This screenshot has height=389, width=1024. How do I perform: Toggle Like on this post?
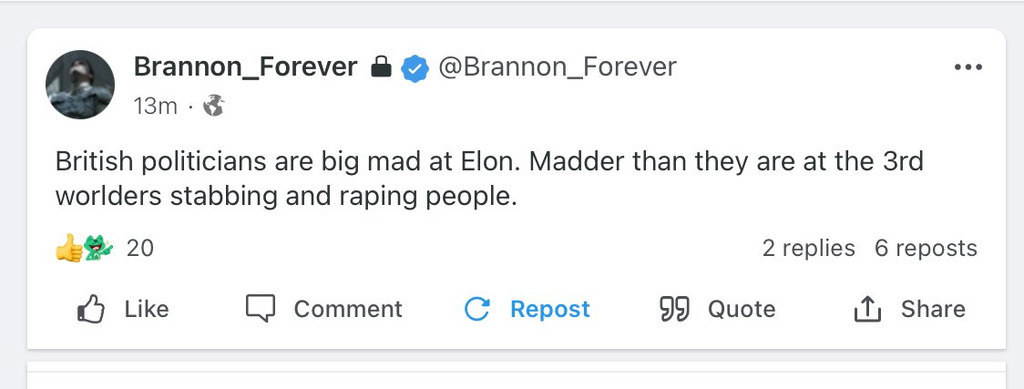pos(123,309)
